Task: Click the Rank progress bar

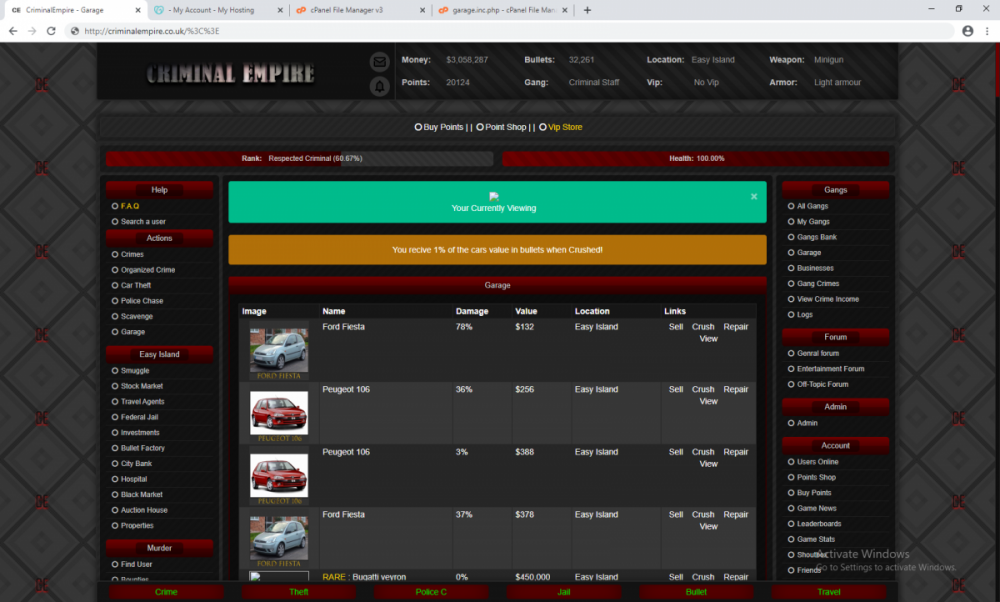Action: [300, 158]
